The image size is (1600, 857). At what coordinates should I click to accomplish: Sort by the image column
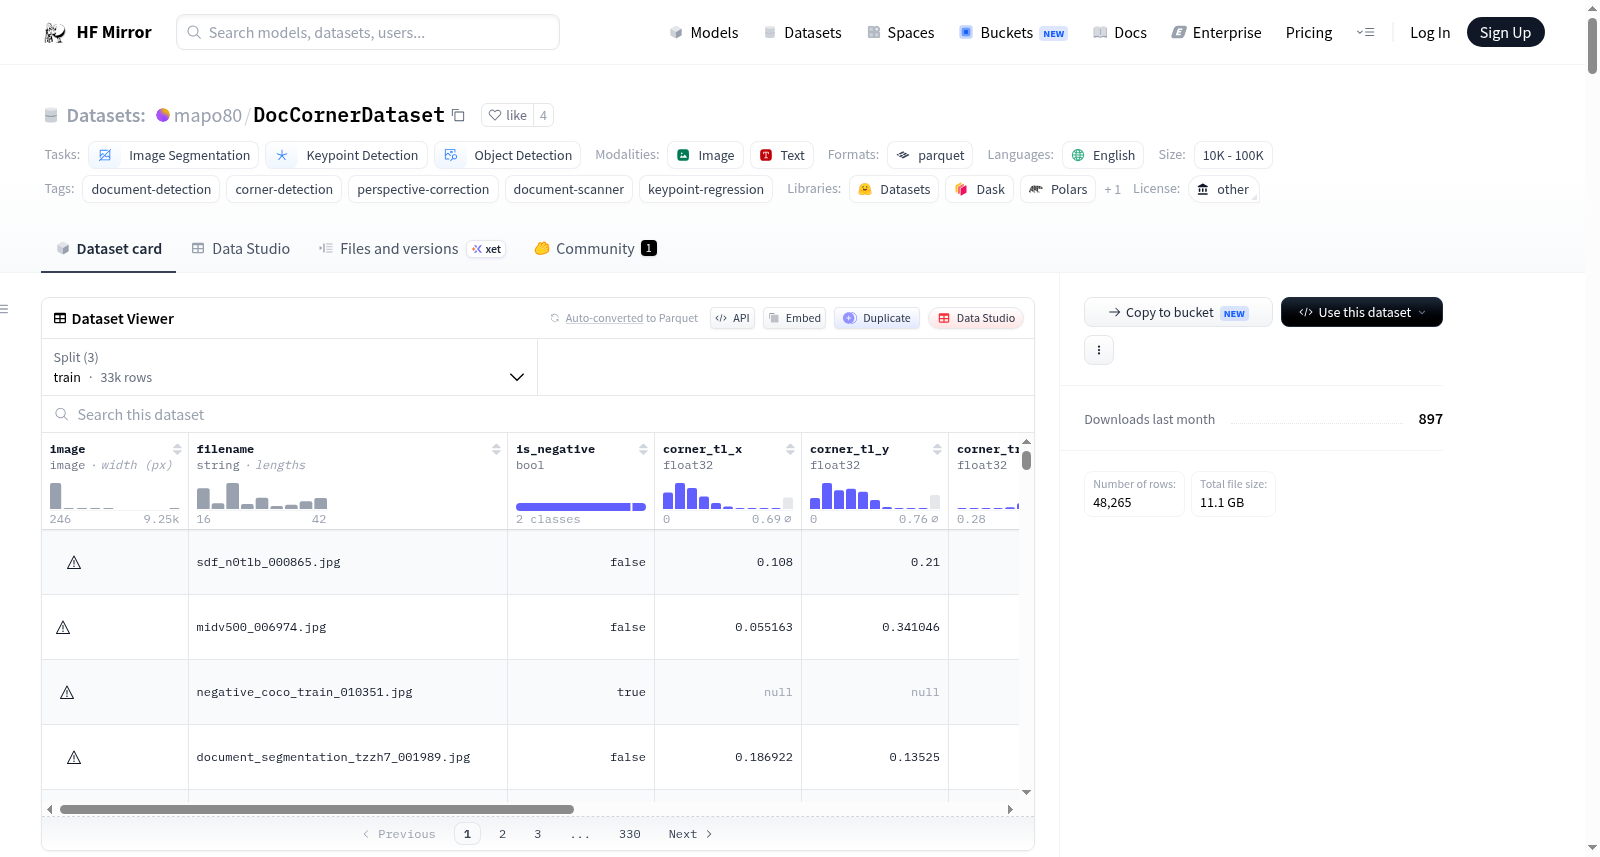coord(177,449)
